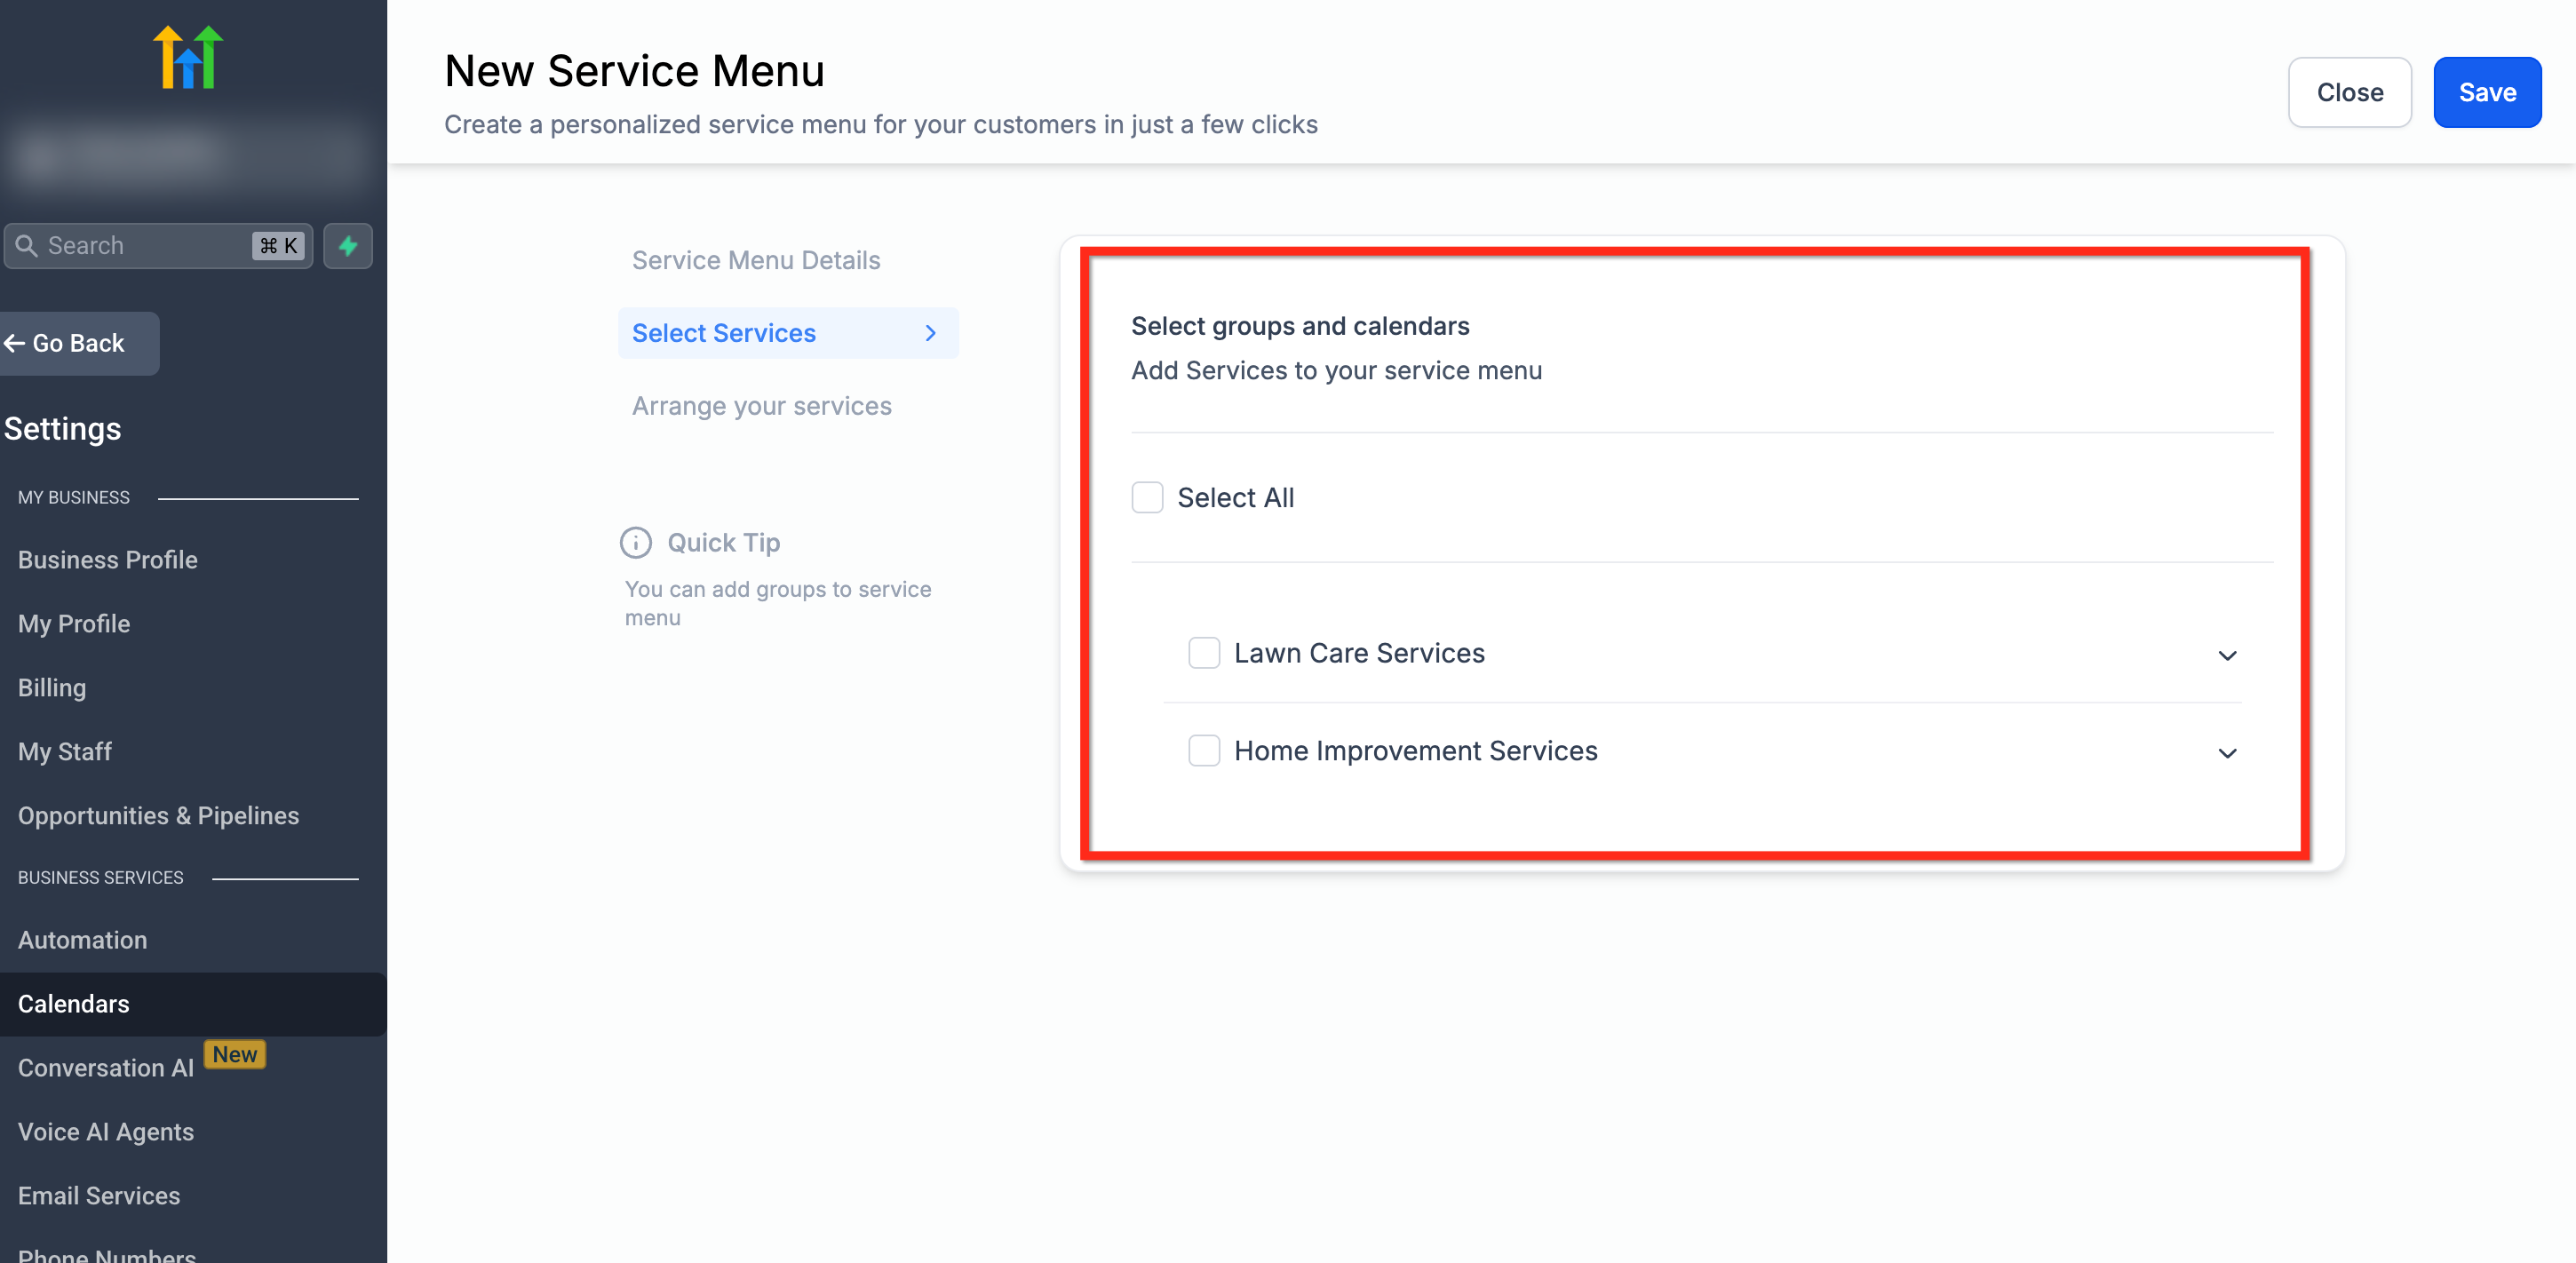Expand the Lawn Care Services group
Viewport: 2576px width, 1263px height.
tap(2226, 656)
